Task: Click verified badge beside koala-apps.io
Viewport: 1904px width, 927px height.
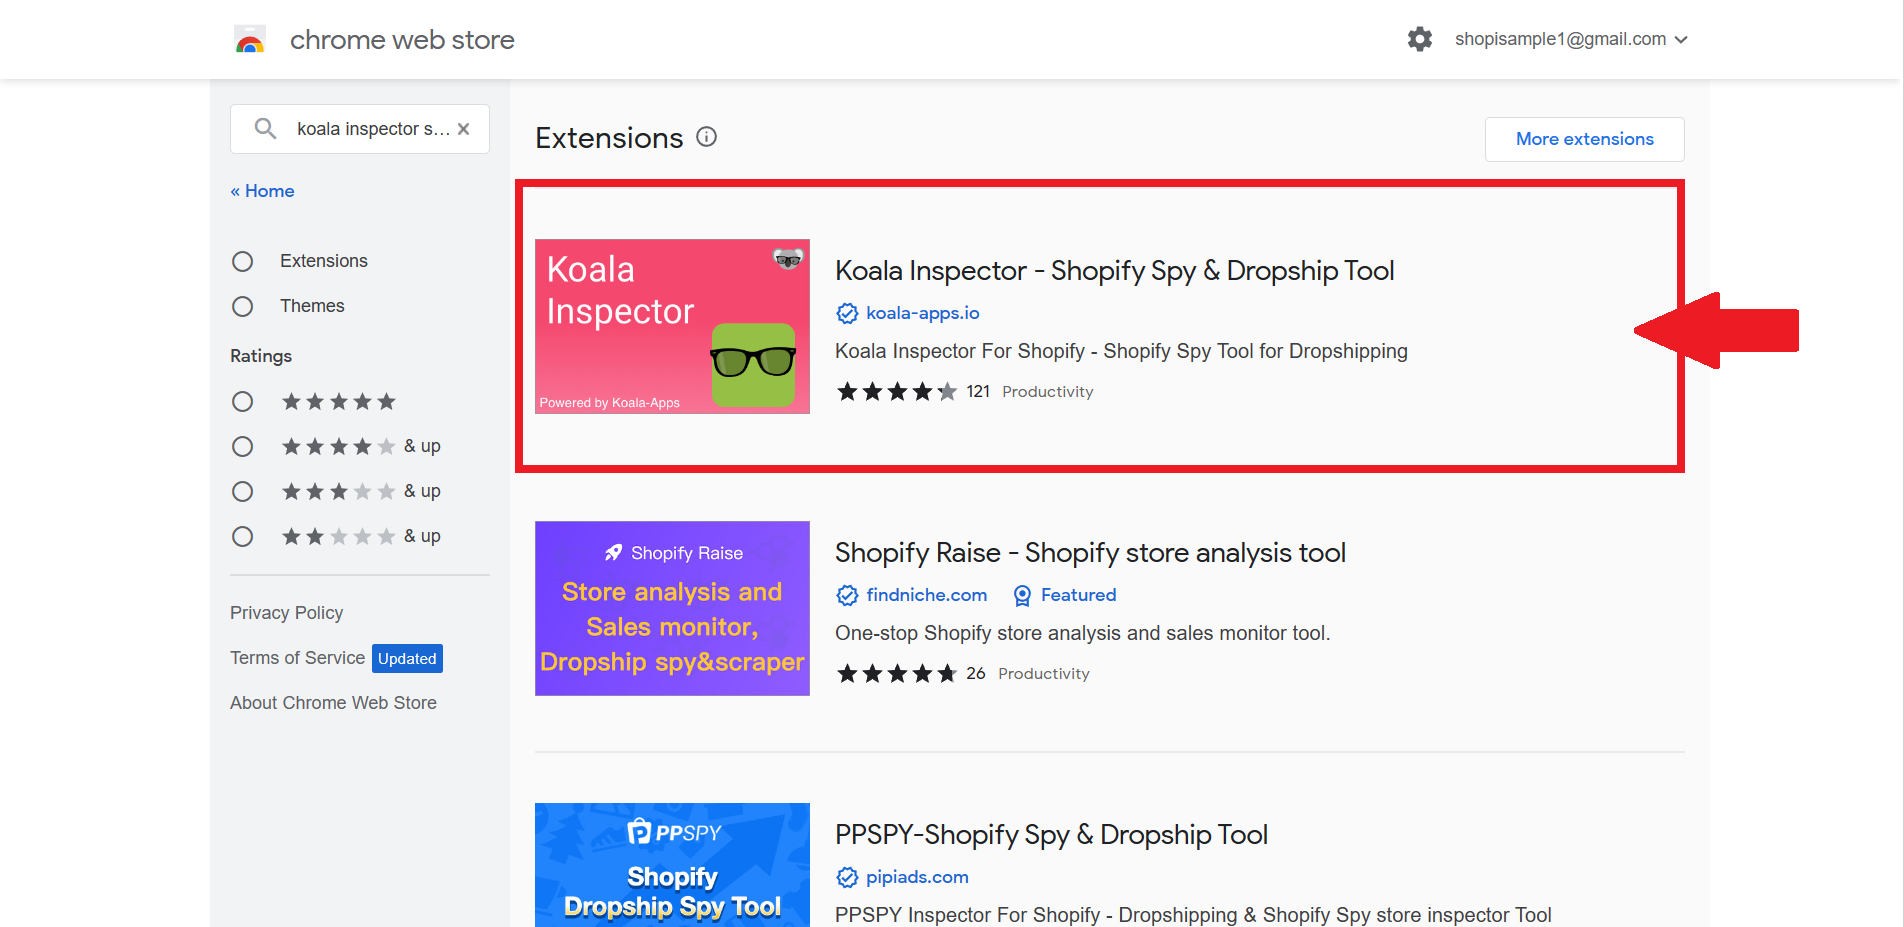Action: [847, 313]
